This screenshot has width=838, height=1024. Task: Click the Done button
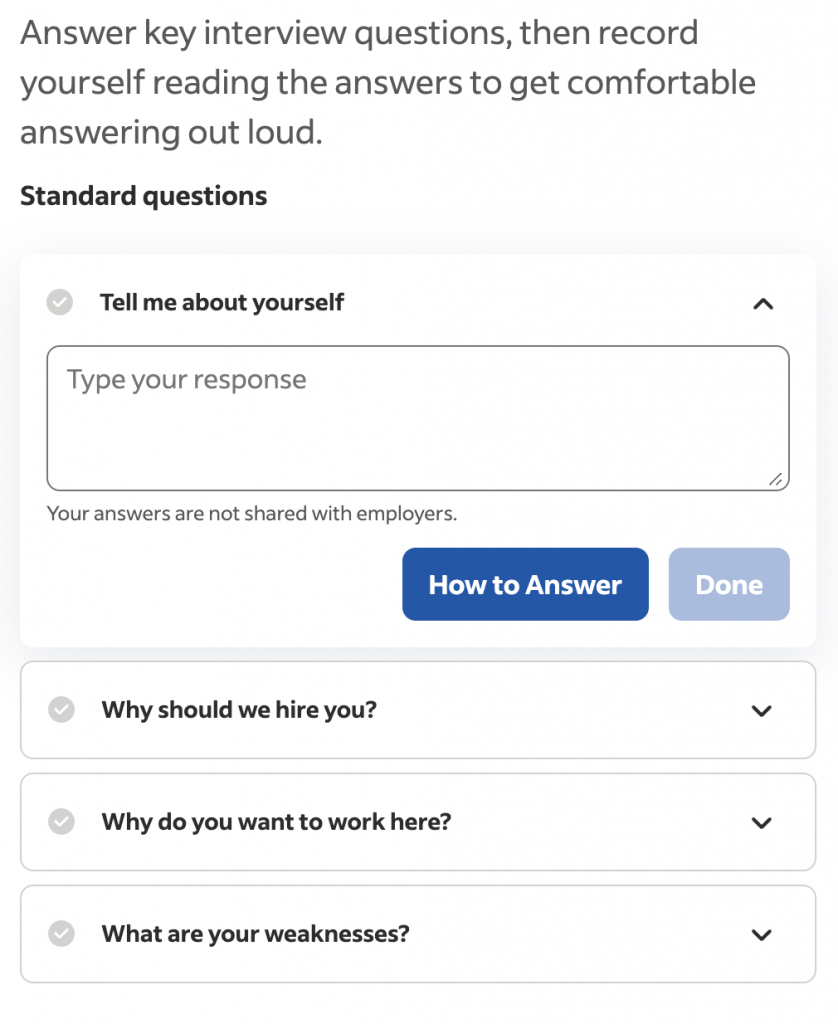click(x=729, y=584)
